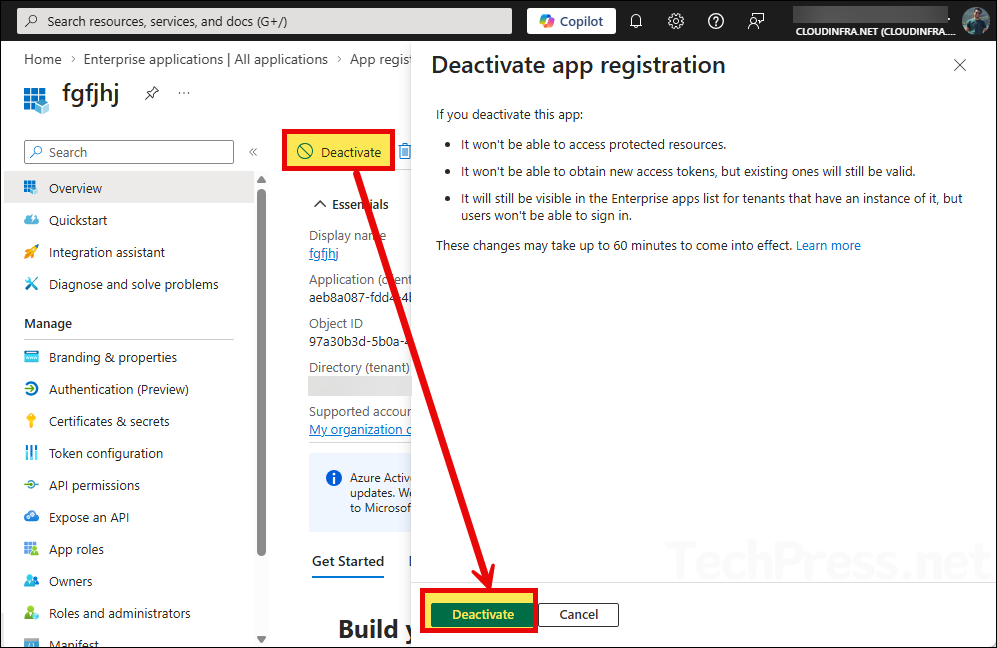Open your profile avatar menu
Viewport: 997px width, 648px height.
[x=976, y=20]
